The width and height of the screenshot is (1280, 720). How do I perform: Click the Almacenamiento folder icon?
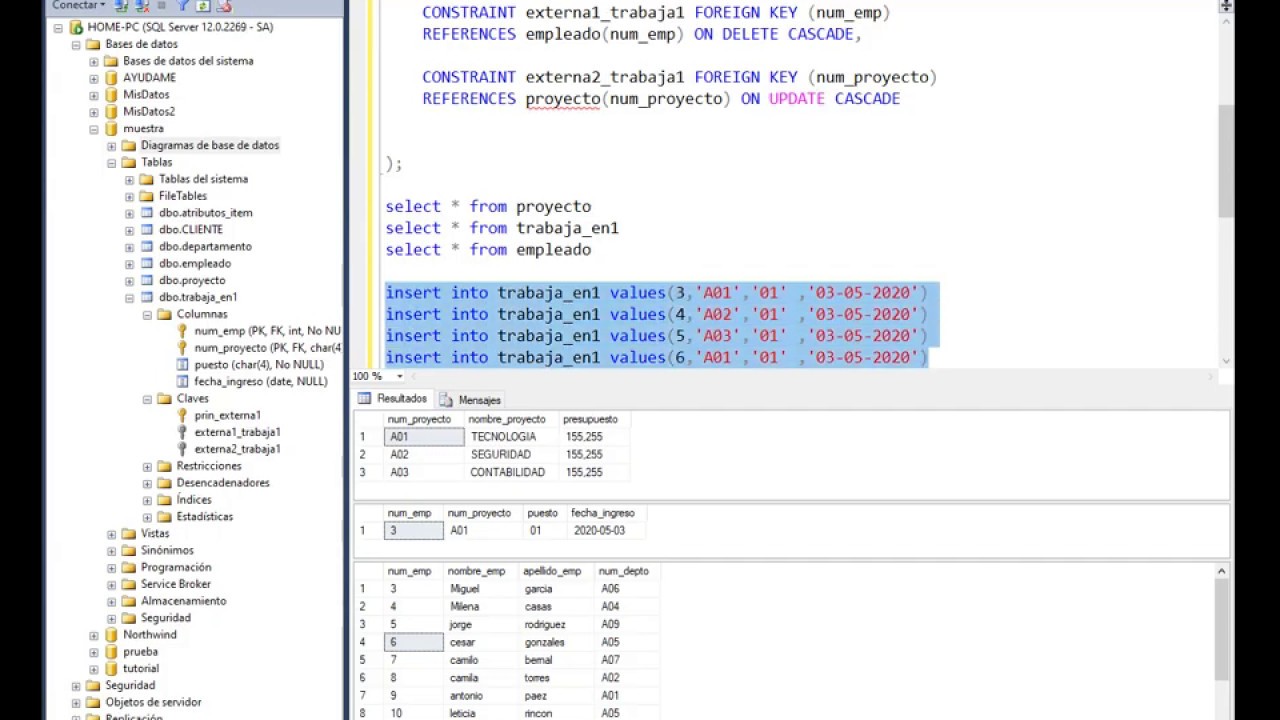pos(129,601)
